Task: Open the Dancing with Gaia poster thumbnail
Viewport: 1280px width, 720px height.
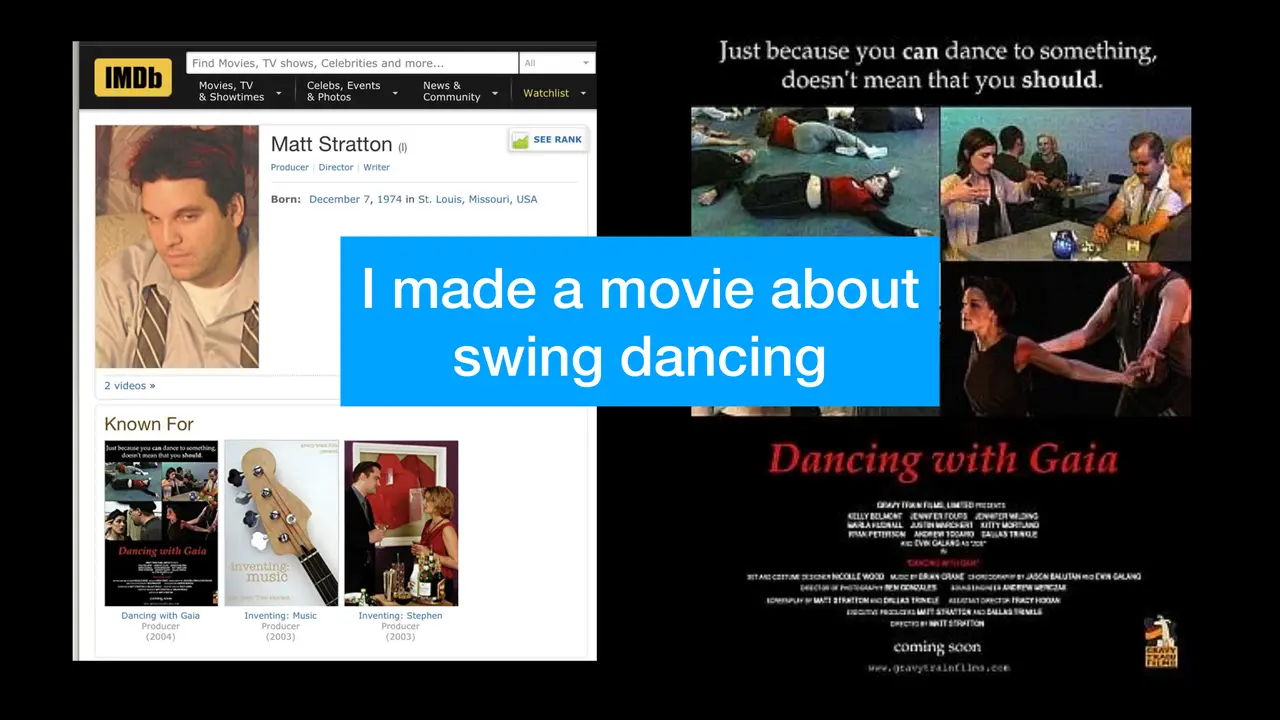Action: click(x=161, y=523)
